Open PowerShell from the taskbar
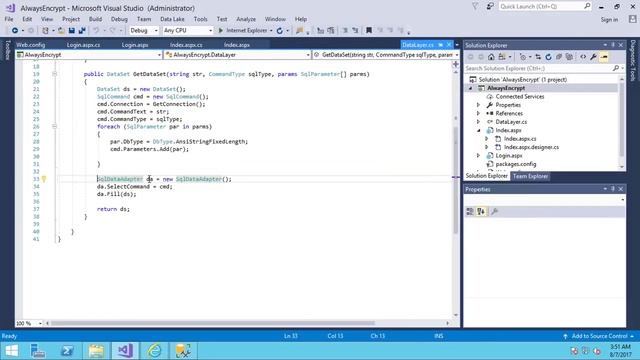 [67, 351]
